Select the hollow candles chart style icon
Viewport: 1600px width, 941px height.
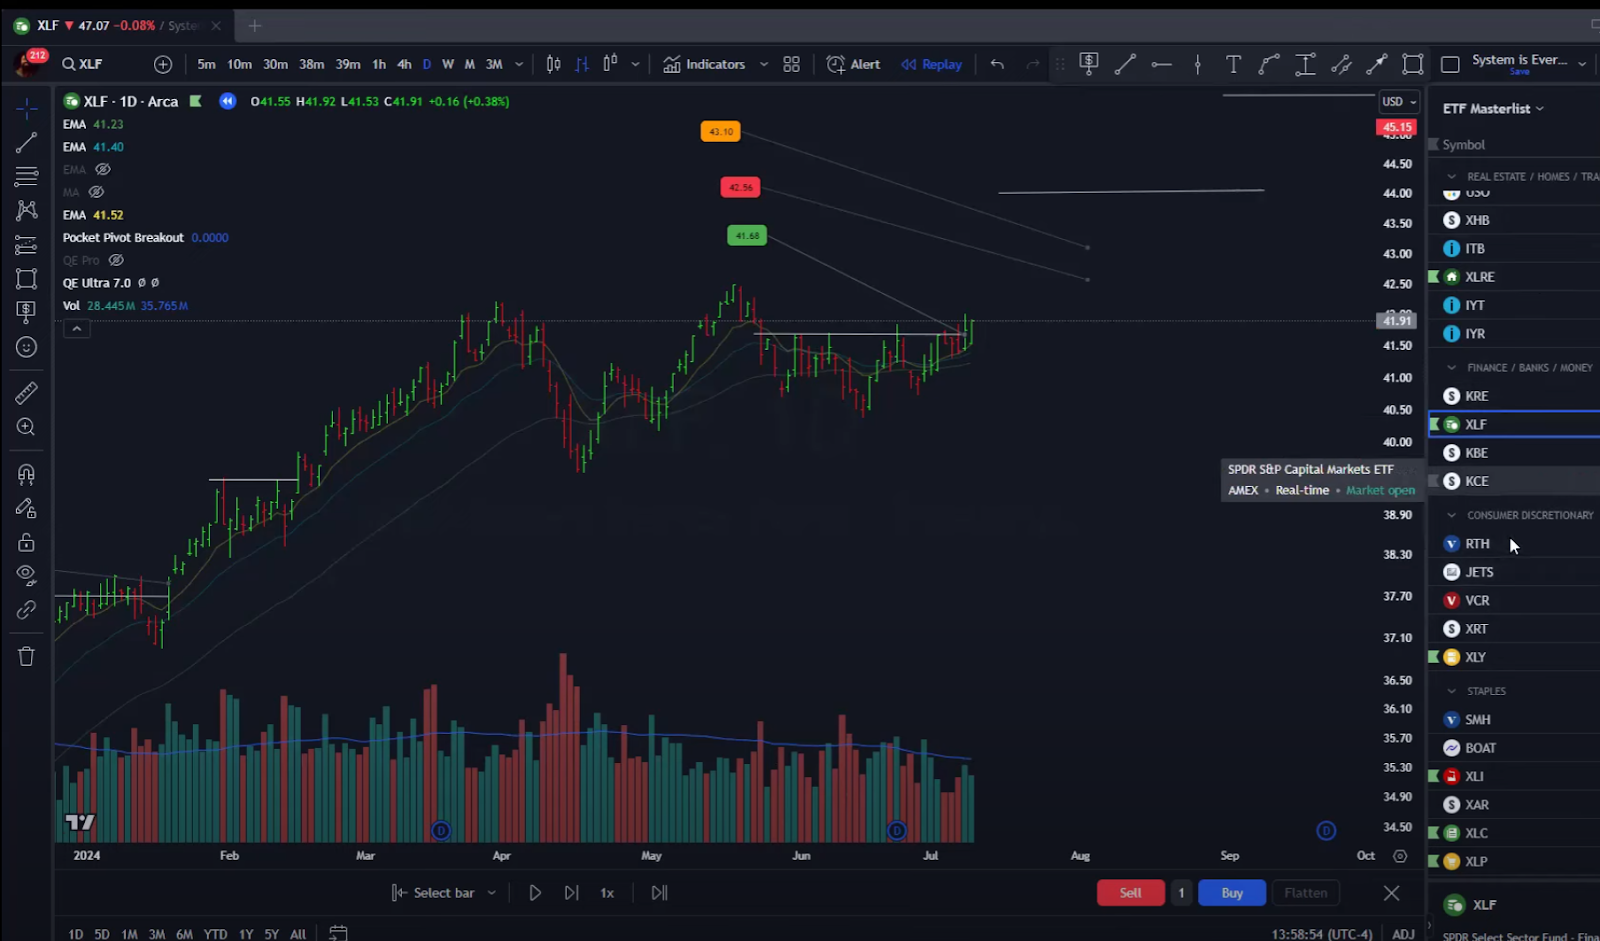610,64
